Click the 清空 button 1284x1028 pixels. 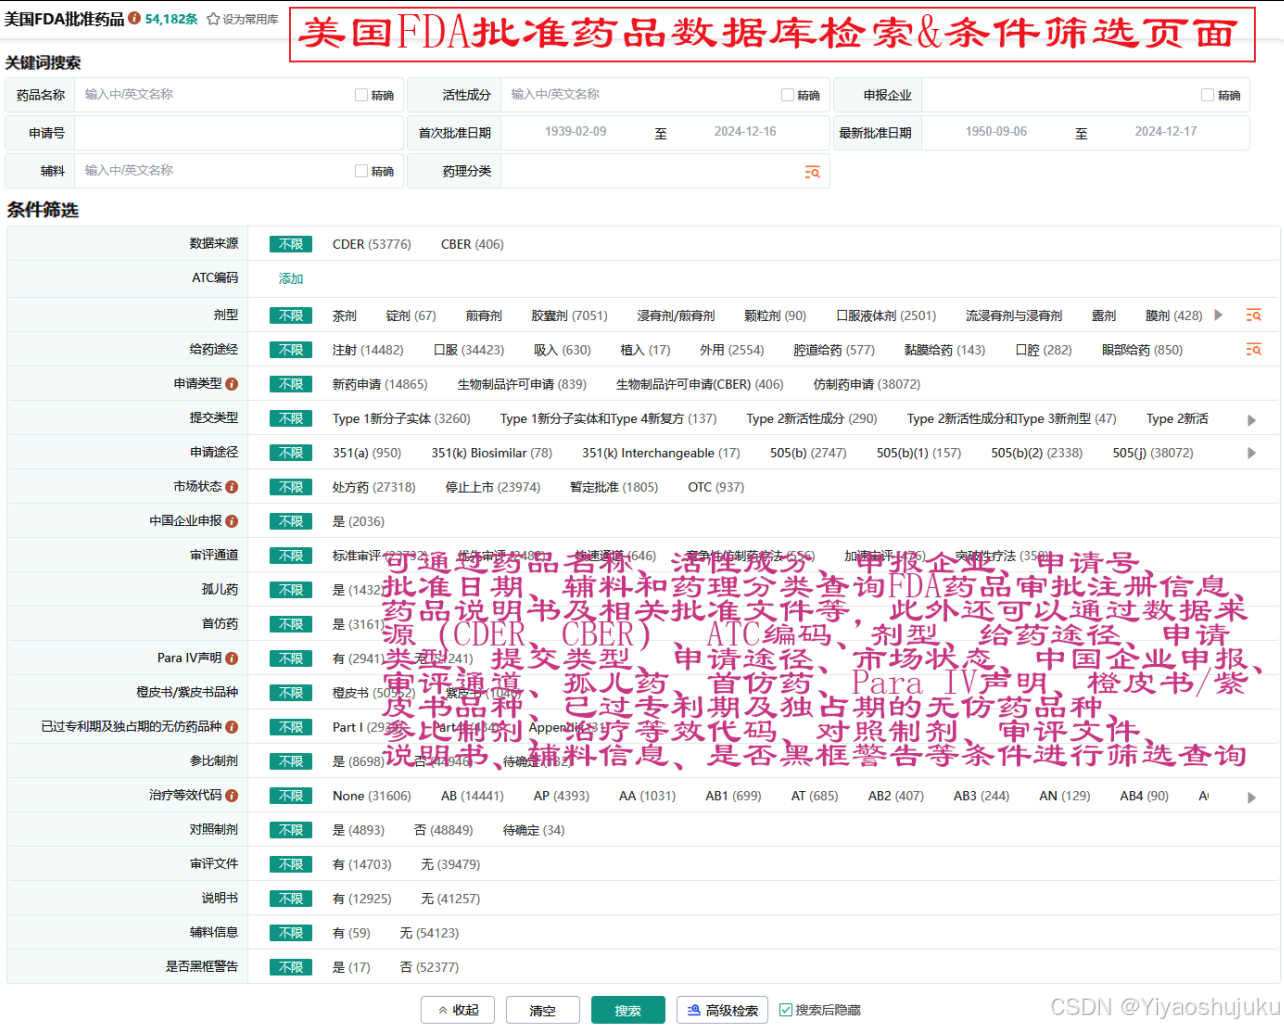pyautogui.click(x=543, y=1010)
